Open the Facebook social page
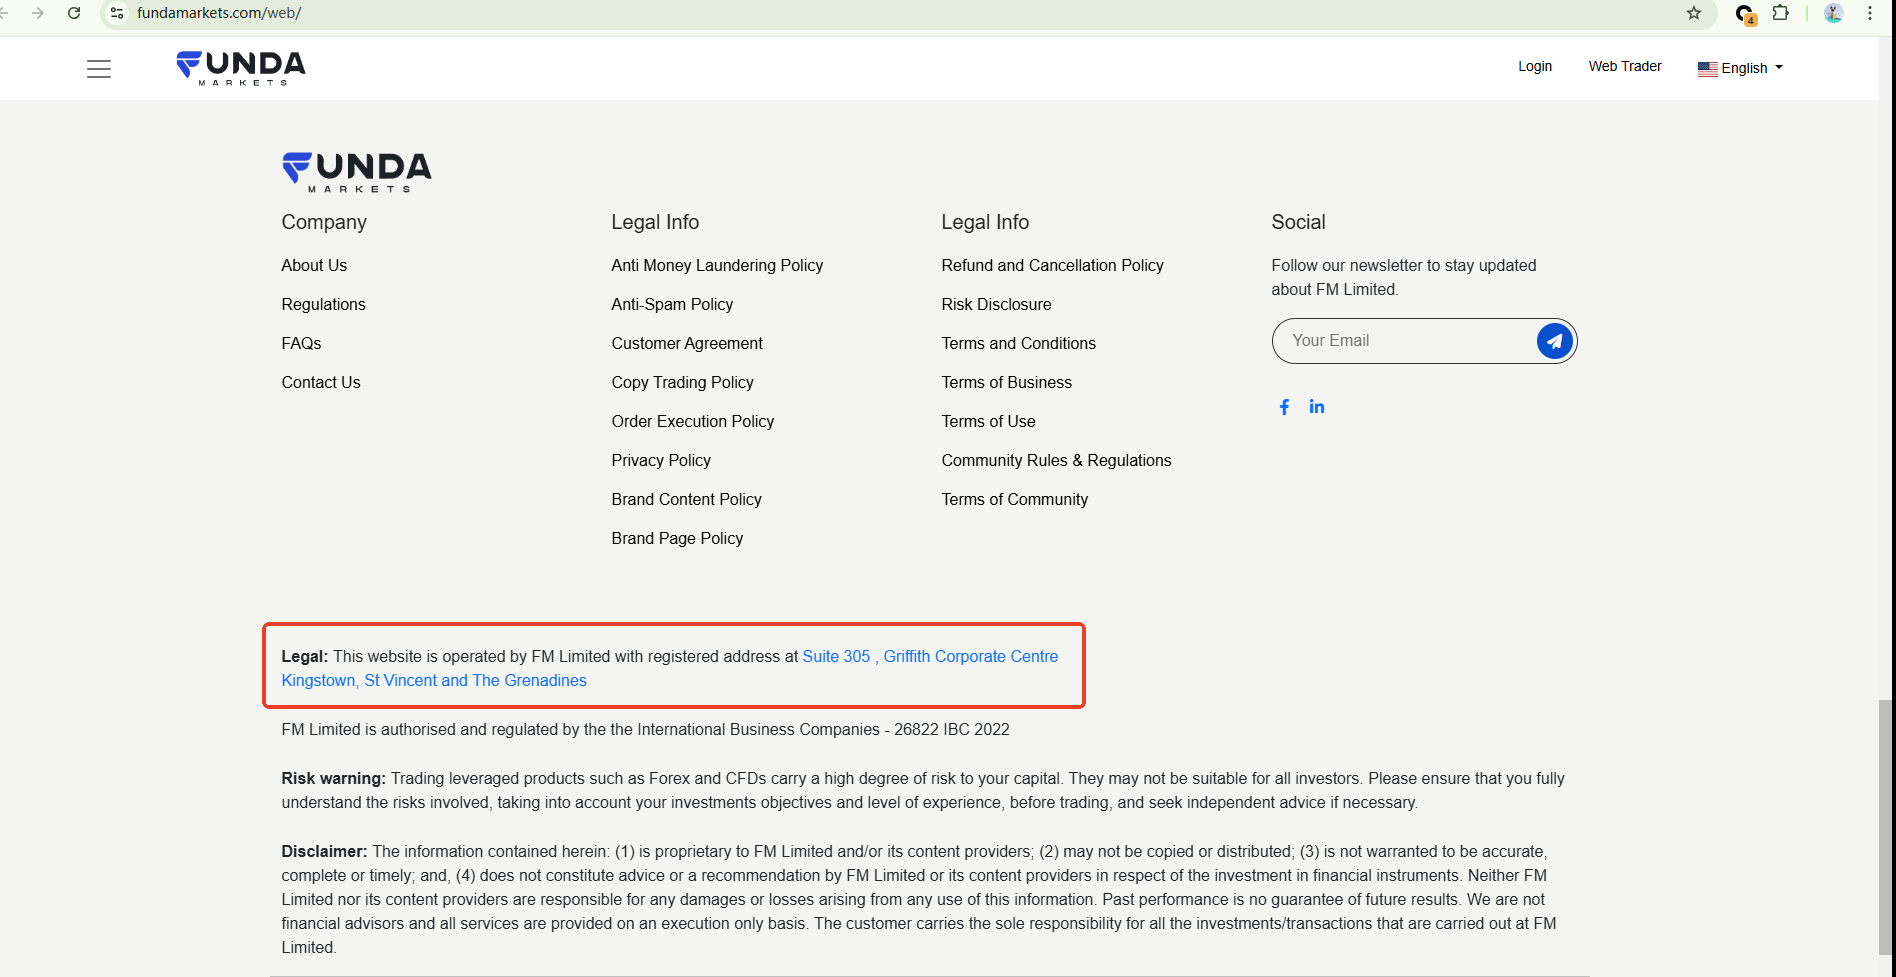 click(1285, 407)
